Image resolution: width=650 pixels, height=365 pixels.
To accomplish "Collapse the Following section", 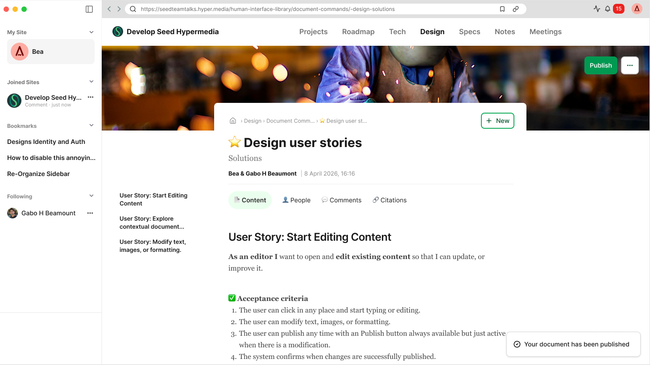I will coord(91,196).
